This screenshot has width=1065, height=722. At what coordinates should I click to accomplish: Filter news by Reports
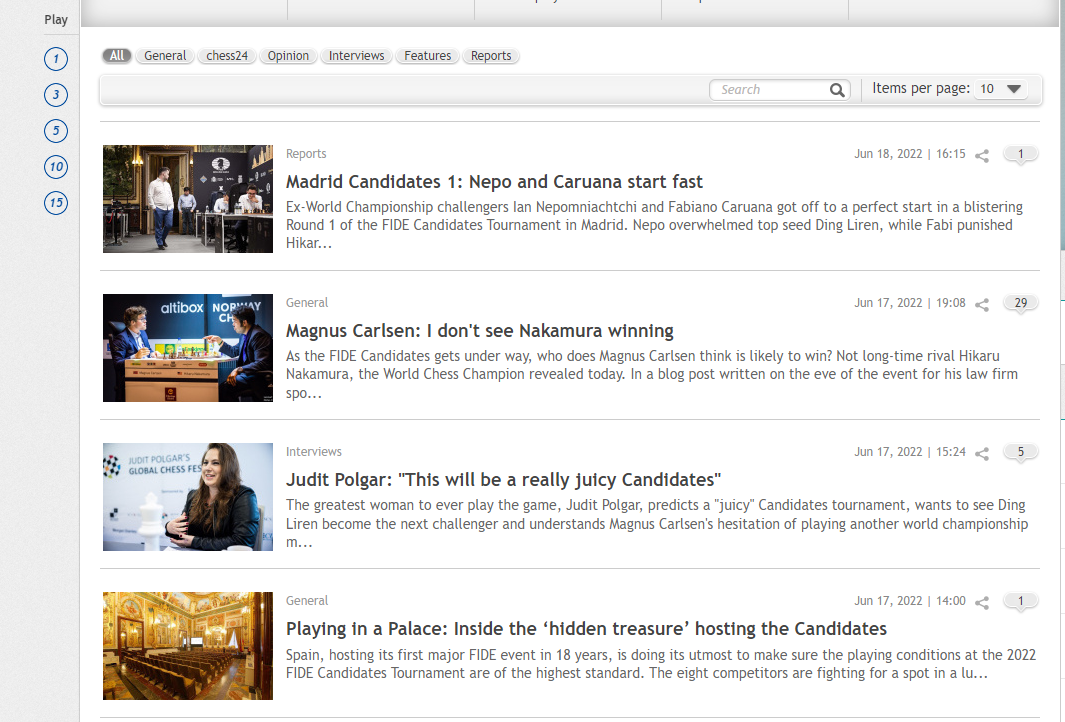pyautogui.click(x=491, y=56)
